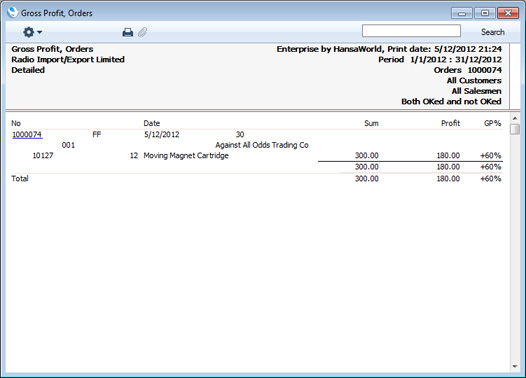Click item code 10127
526x378 pixels.
pyautogui.click(x=43, y=156)
